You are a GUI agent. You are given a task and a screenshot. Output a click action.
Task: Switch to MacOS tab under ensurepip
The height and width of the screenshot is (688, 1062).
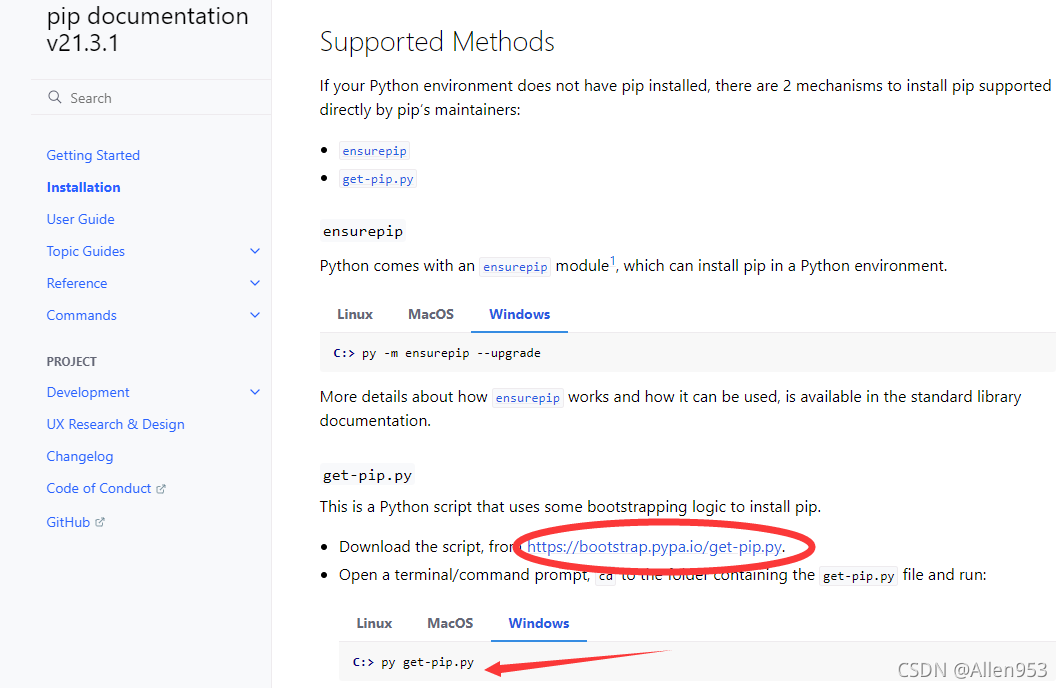[431, 314]
